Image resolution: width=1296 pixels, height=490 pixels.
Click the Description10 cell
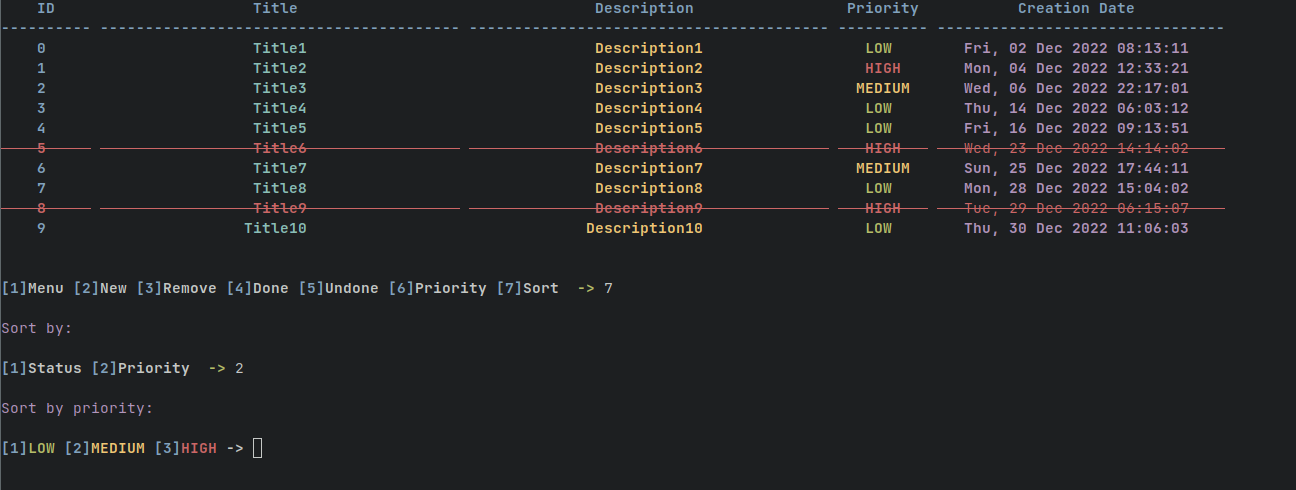pyautogui.click(x=644, y=228)
